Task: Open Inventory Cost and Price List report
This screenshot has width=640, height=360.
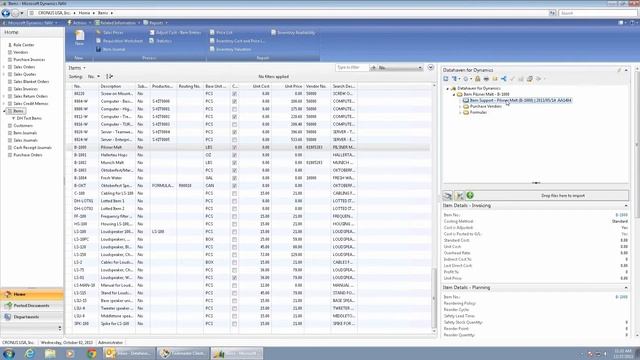Action: [x=237, y=41]
